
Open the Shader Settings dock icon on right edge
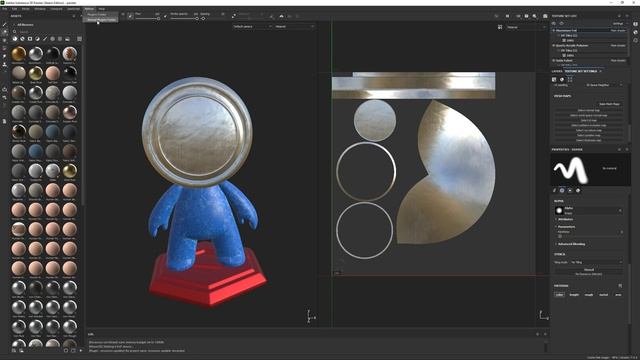[x=636, y=32]
